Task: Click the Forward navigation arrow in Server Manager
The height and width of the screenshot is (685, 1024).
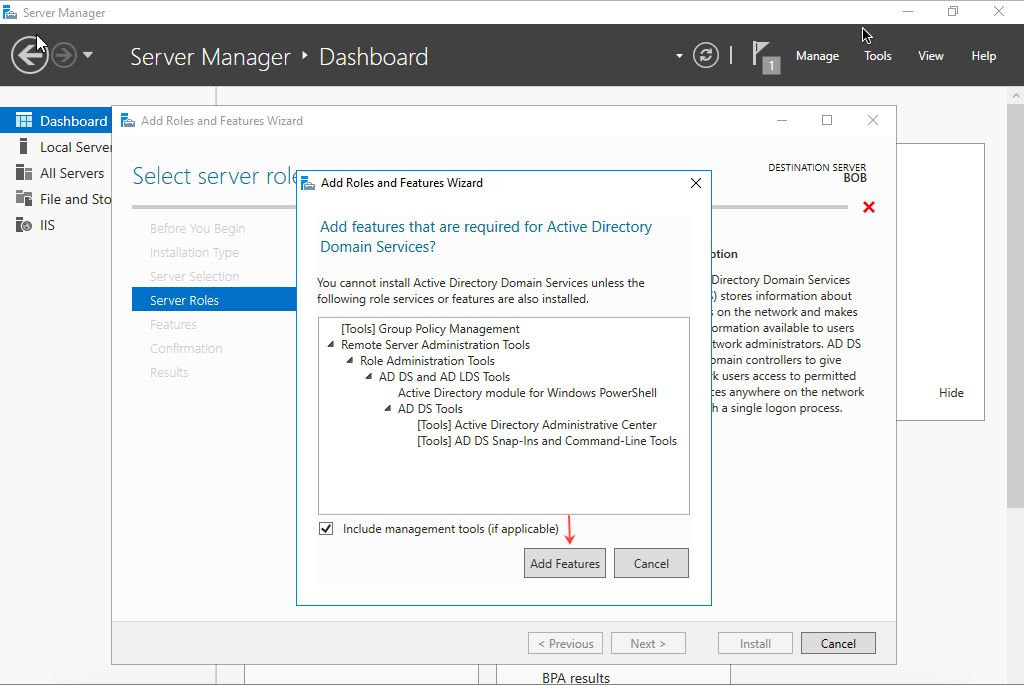Action: click(64, 56)
